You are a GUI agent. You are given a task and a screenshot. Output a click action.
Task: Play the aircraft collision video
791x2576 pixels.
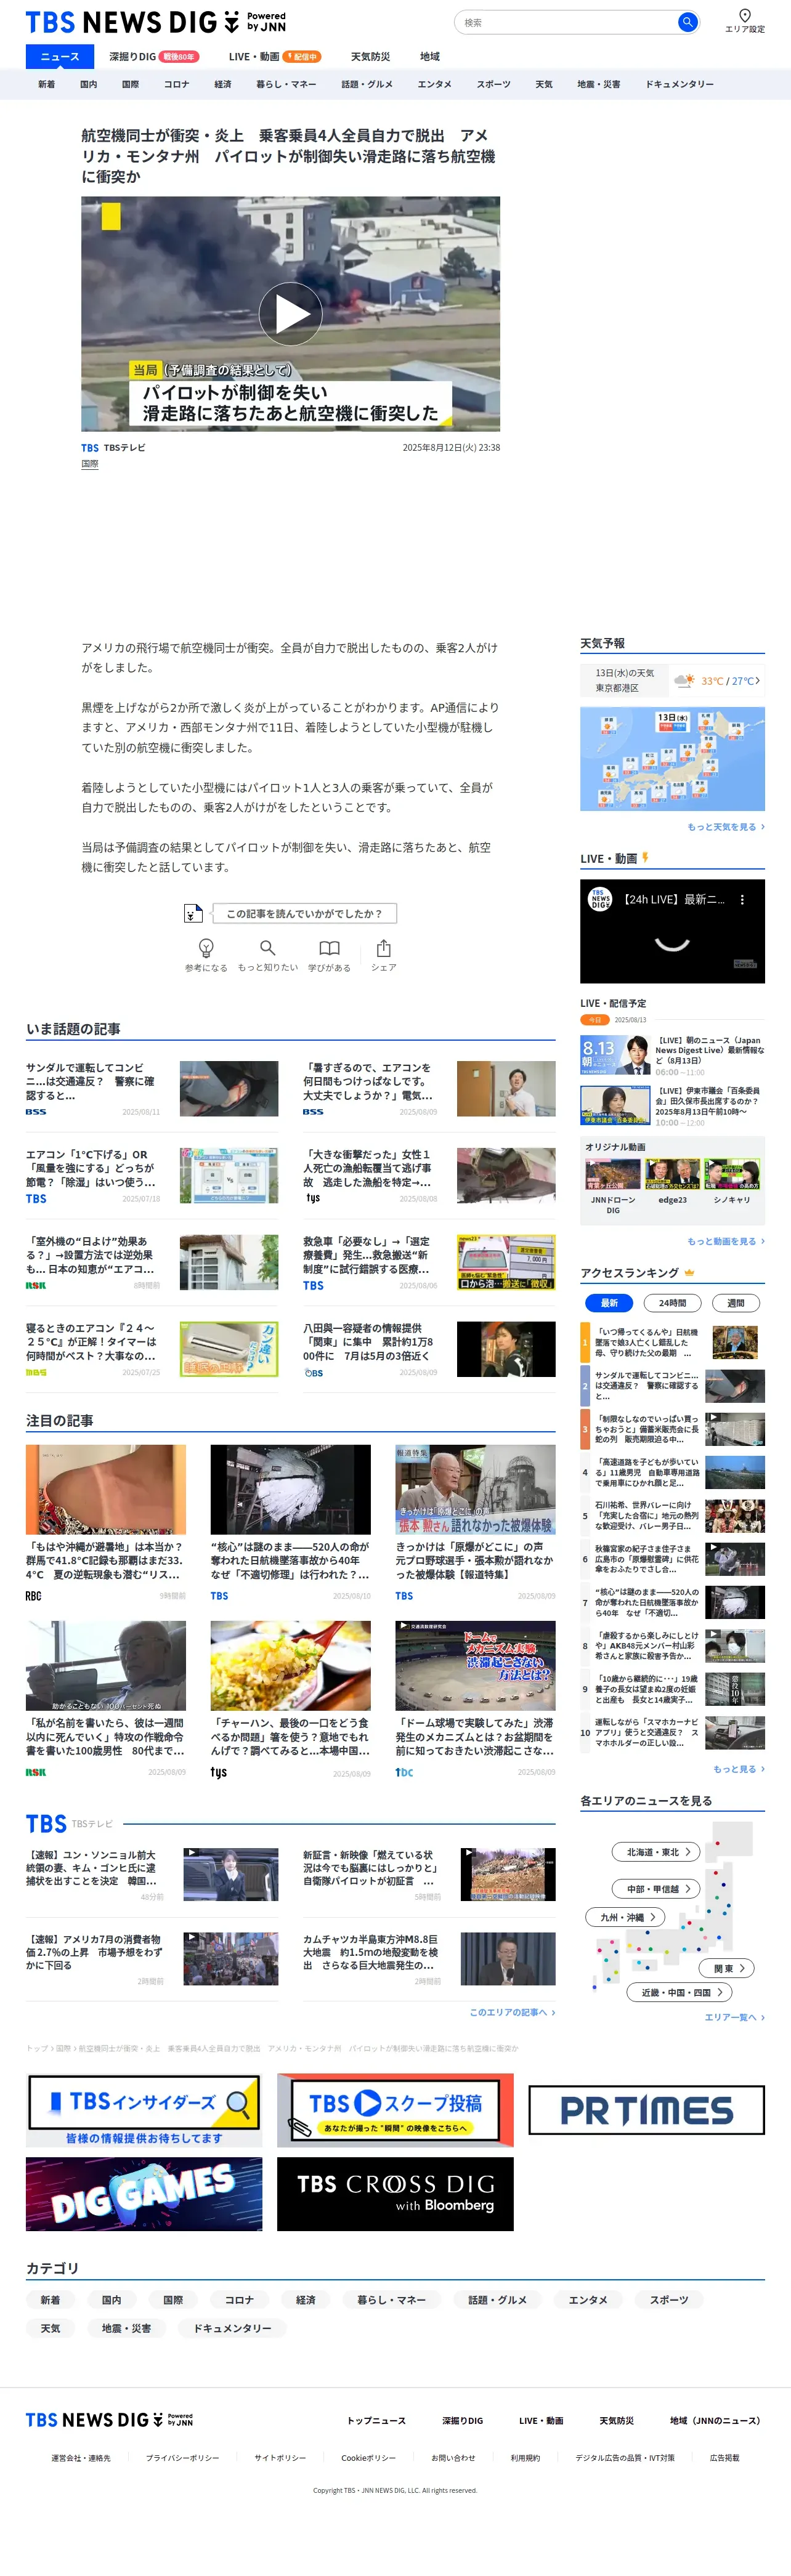pyautogui.click(x=290, y=314)
